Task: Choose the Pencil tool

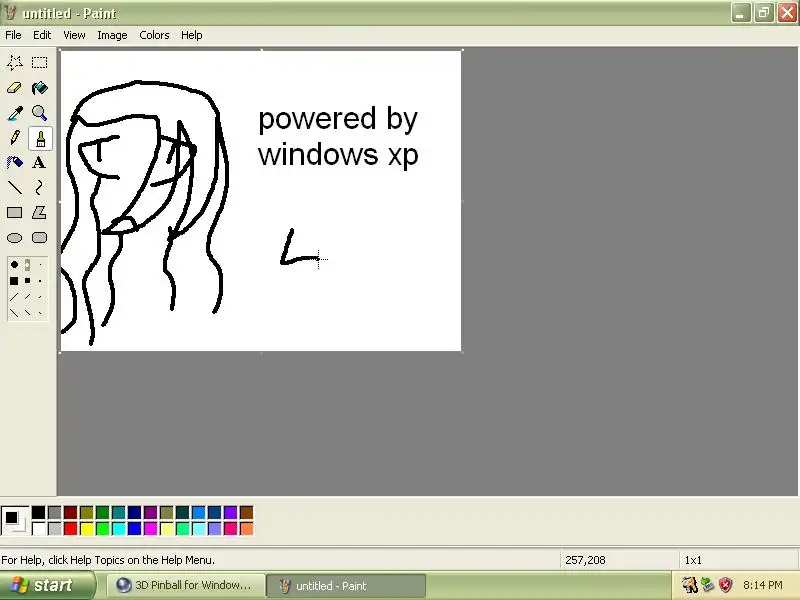Action: 14,138
